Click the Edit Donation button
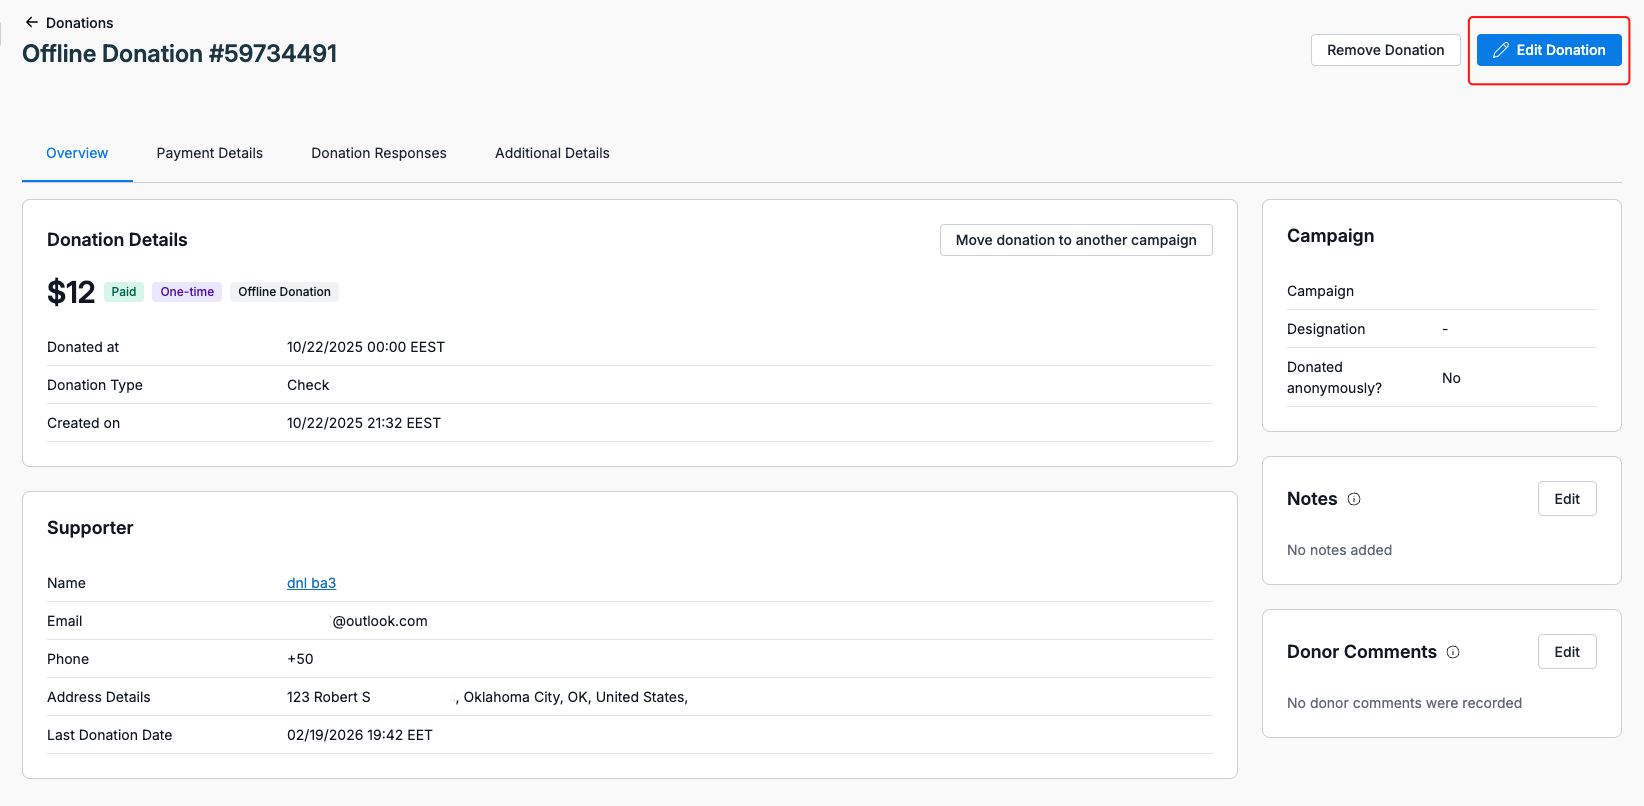This screenshot has height=806, width=1644. pos(1549,50)
